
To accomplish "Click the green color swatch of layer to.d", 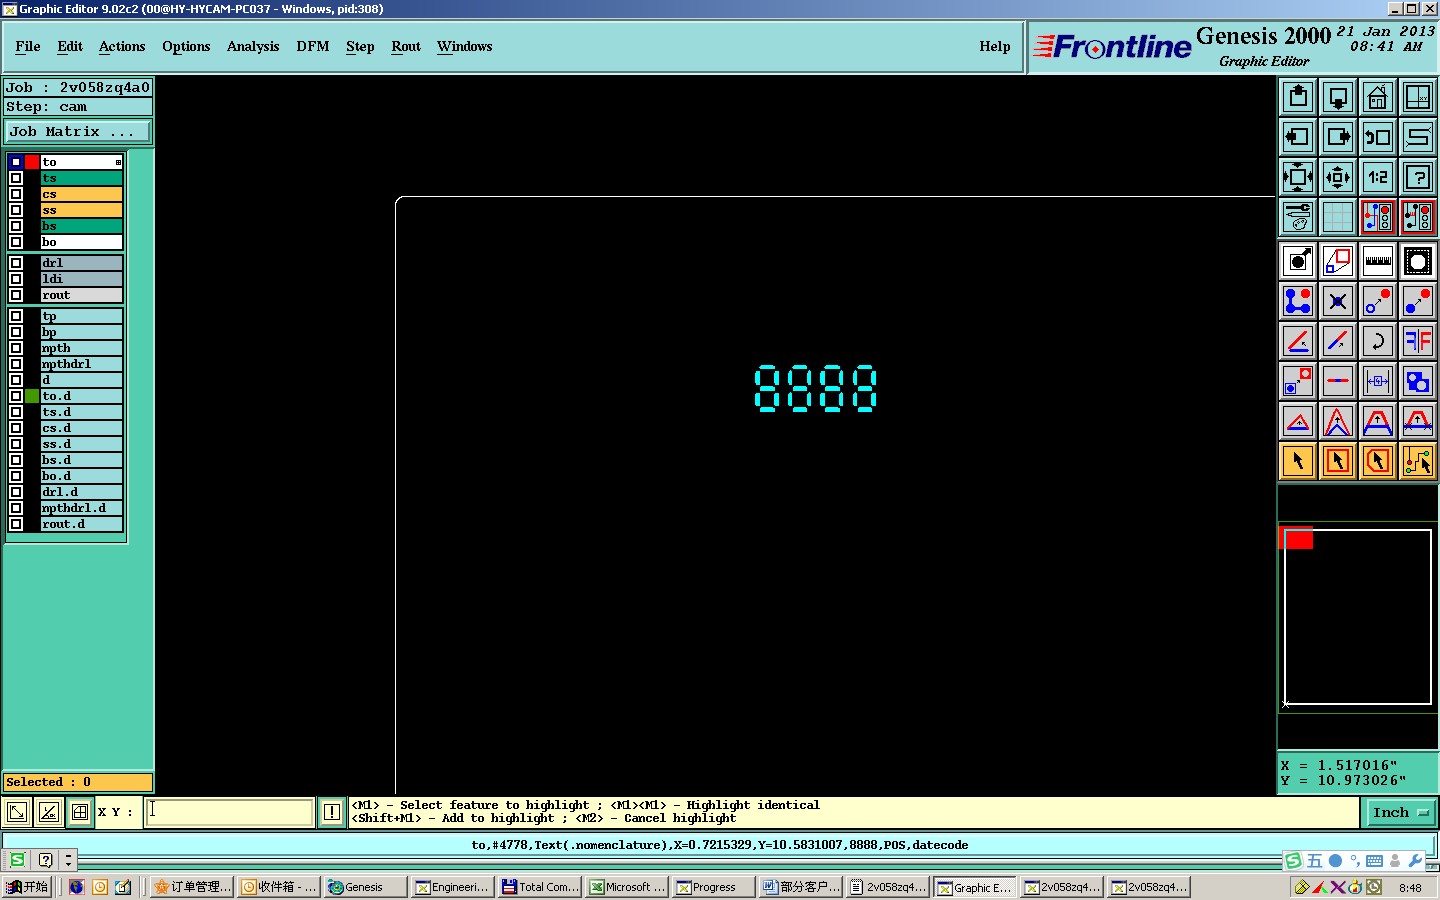I will [32, 396].
